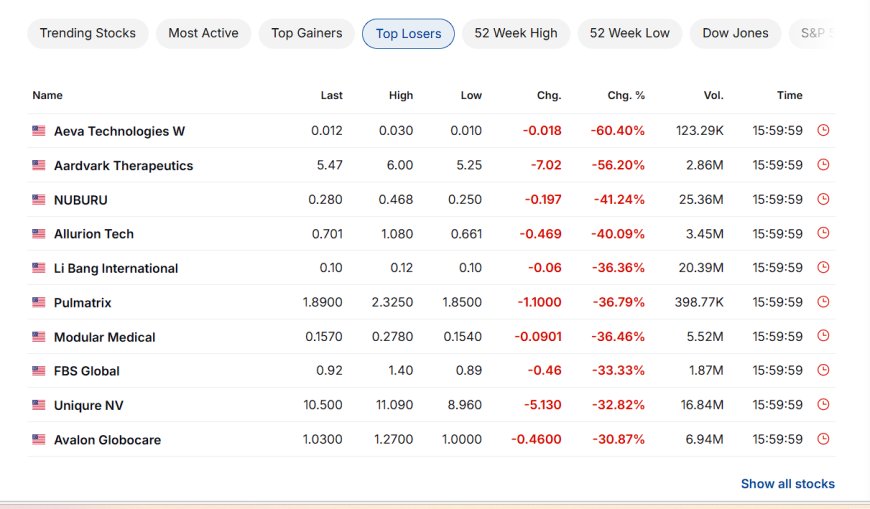This screenshot has width=870, height=509.
Task: Click the -7.02 change value
Action: point(546,165)
